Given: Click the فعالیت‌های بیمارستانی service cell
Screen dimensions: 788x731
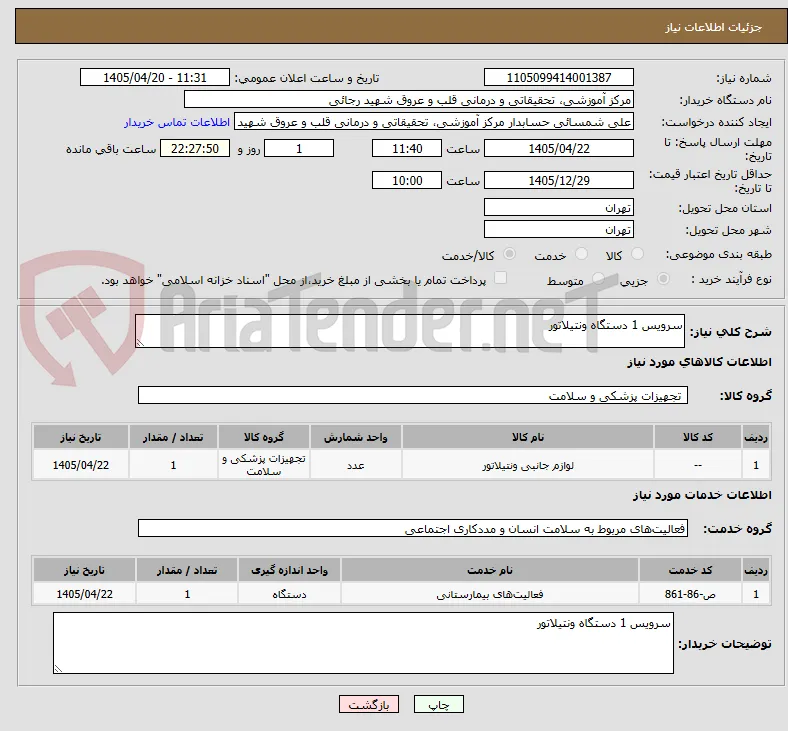Looking at the screenshot, I should (489, 594).
